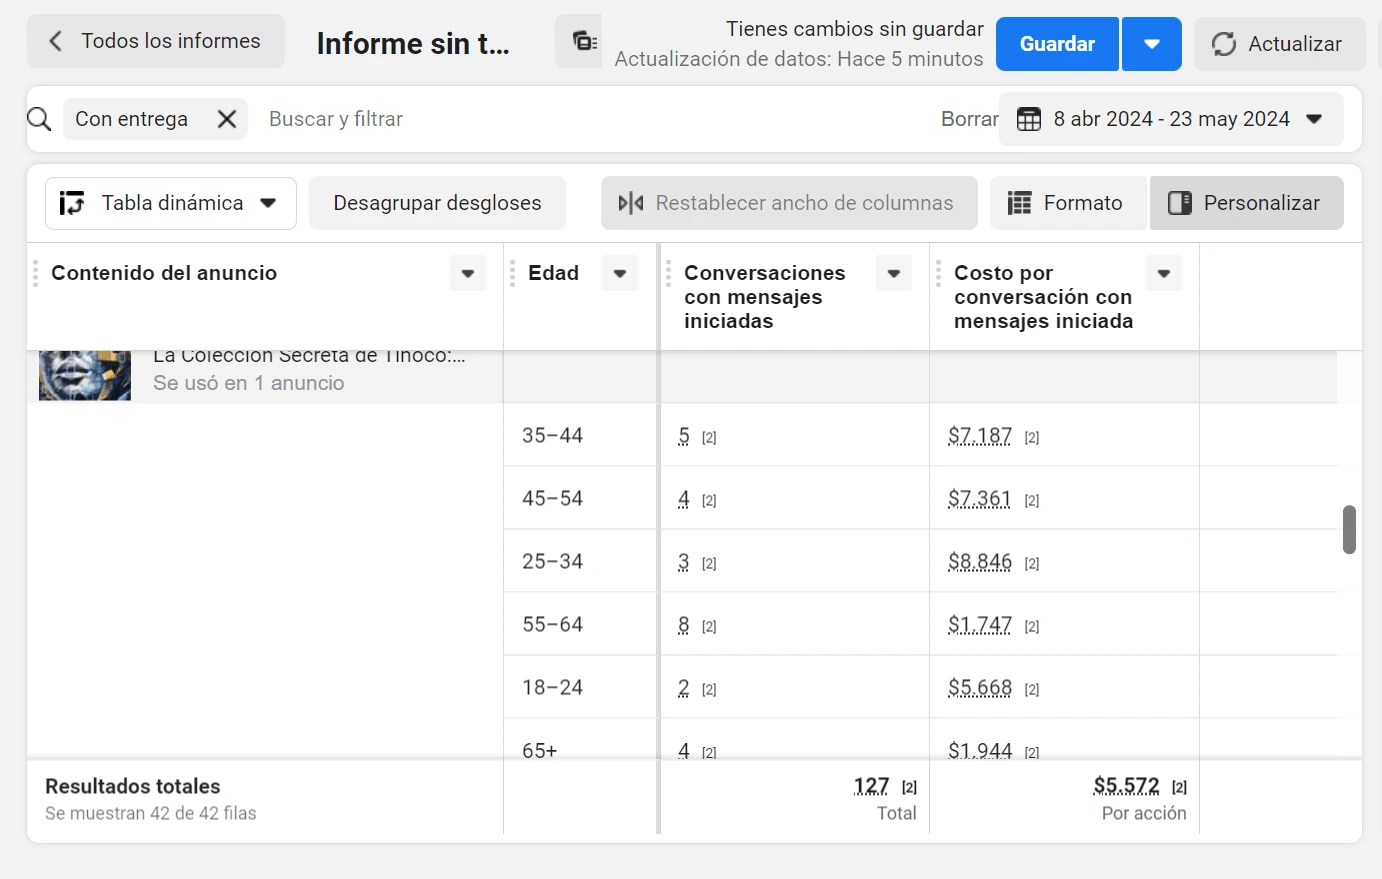This screenshot has height=879, width=1382.
Task: Click the report title Informe sin t...
Action: coord(413,44)
